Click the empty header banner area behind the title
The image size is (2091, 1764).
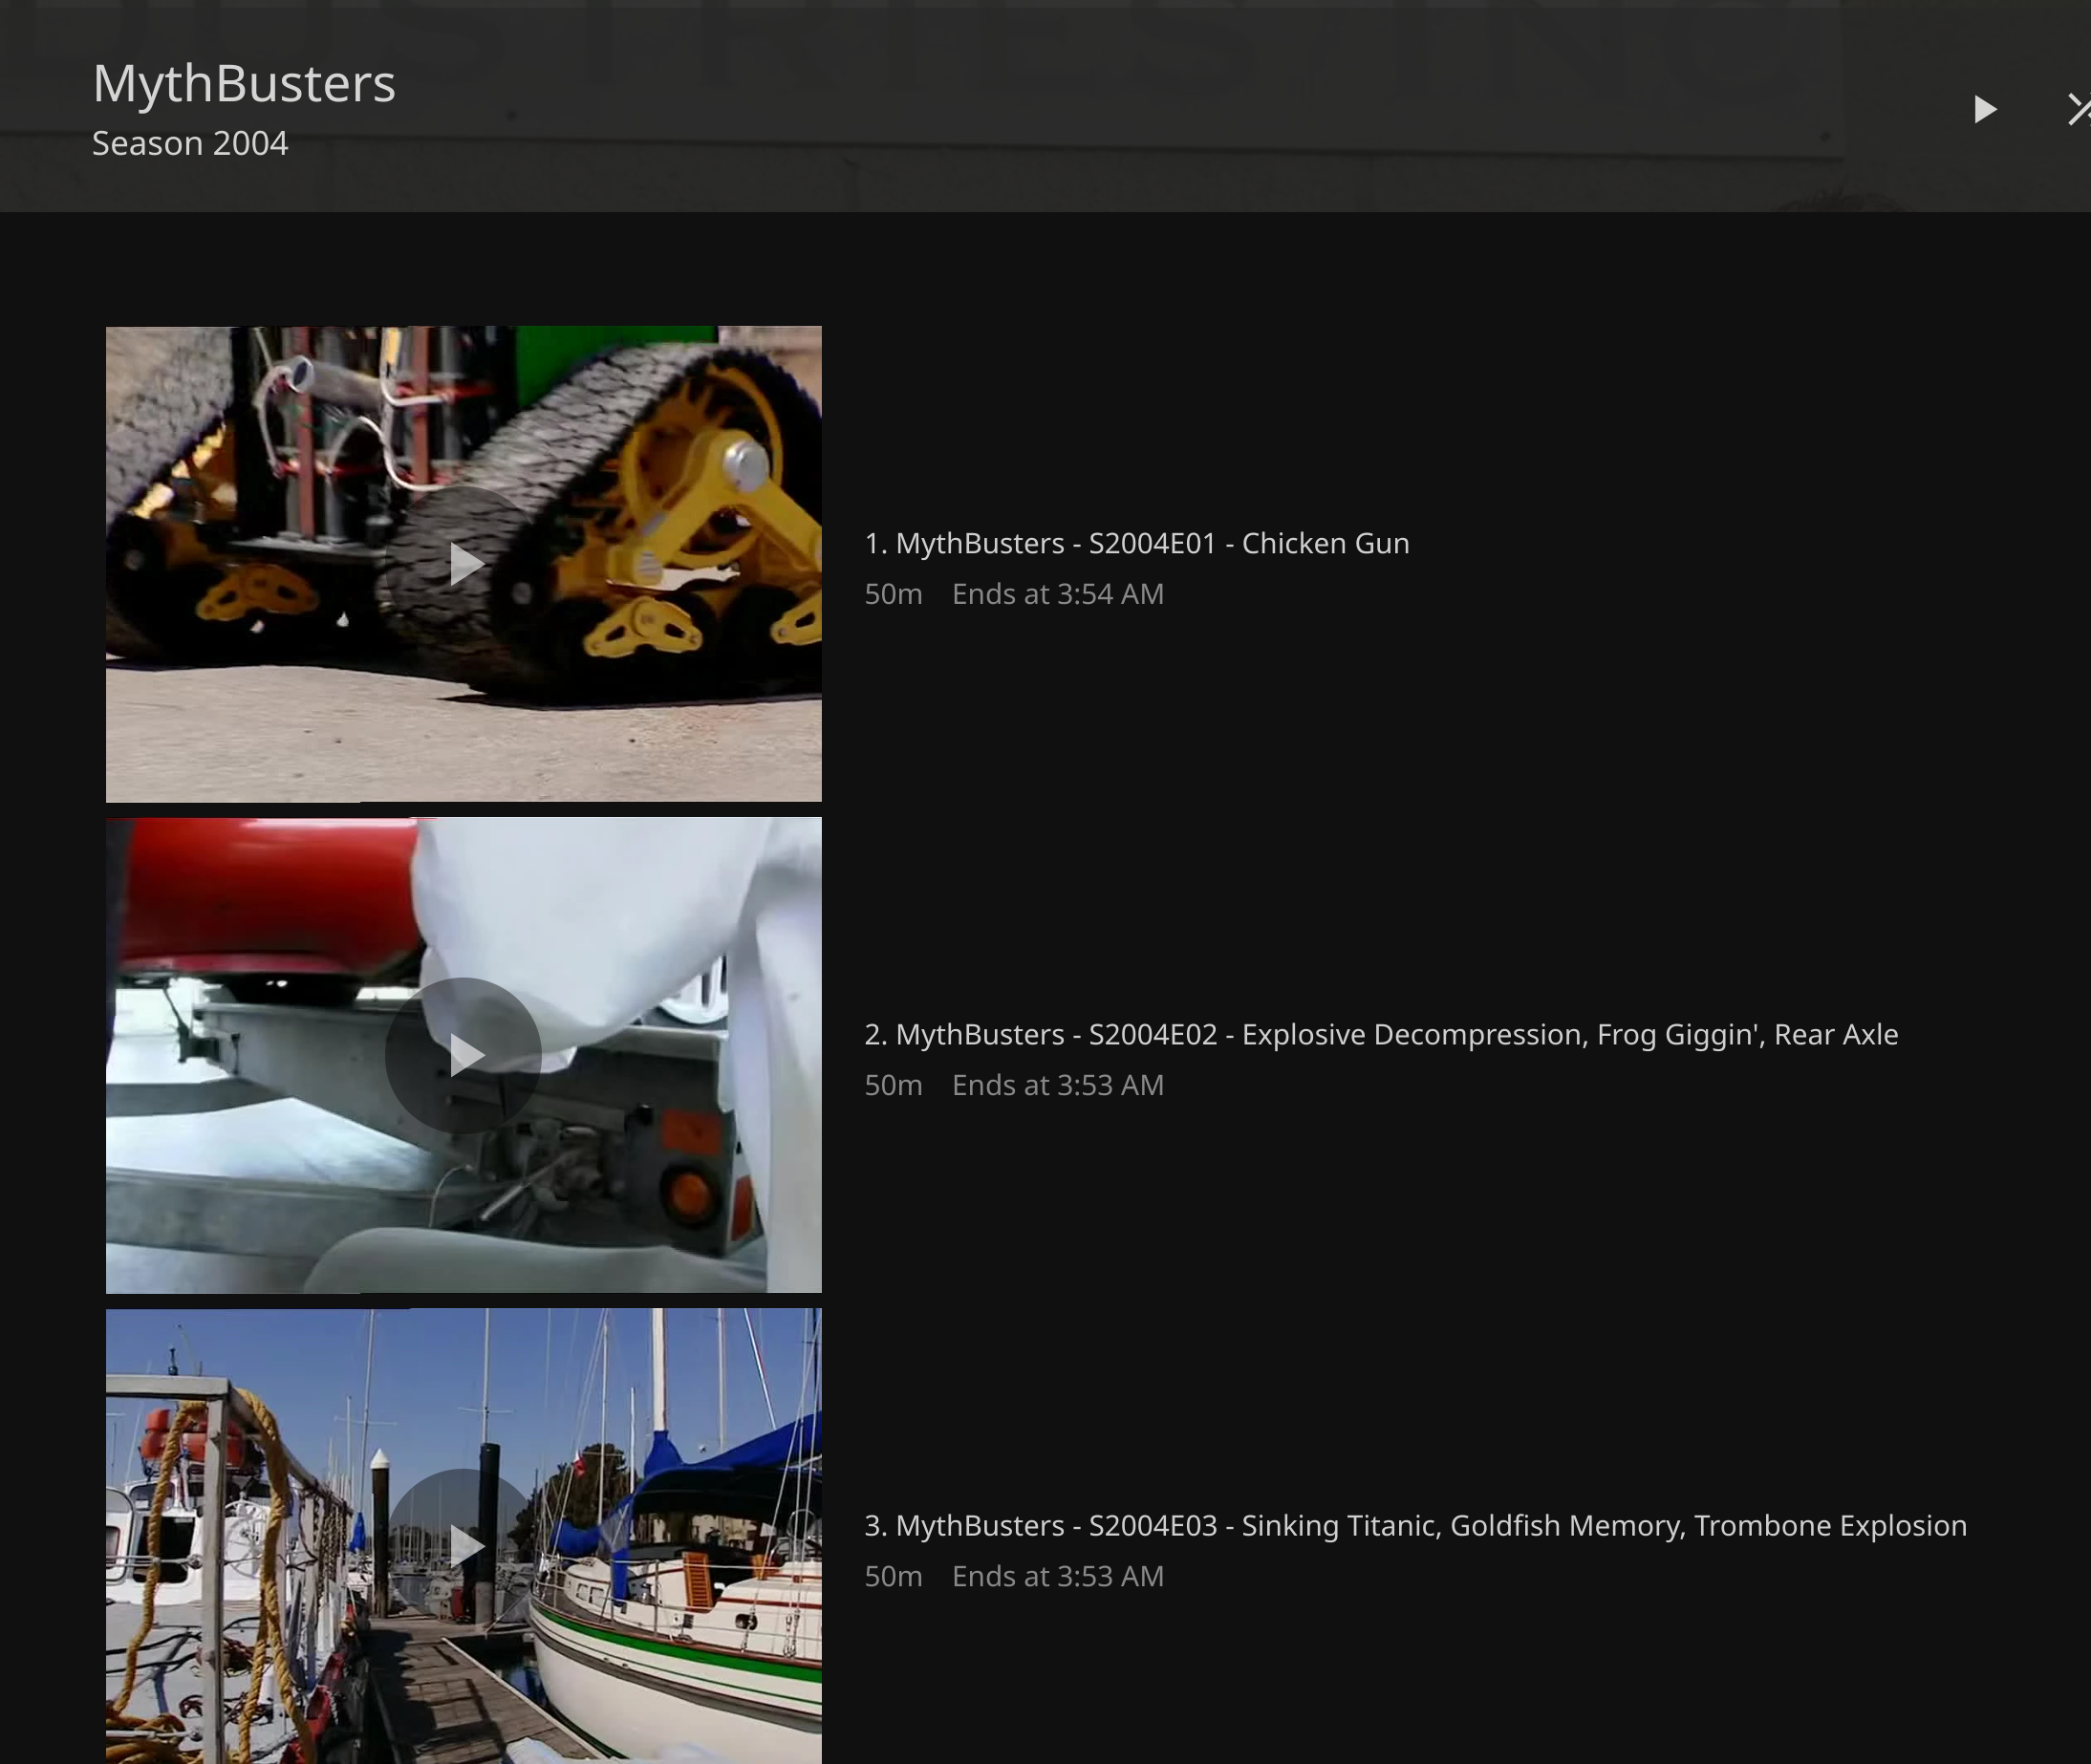coord(1100,110)
